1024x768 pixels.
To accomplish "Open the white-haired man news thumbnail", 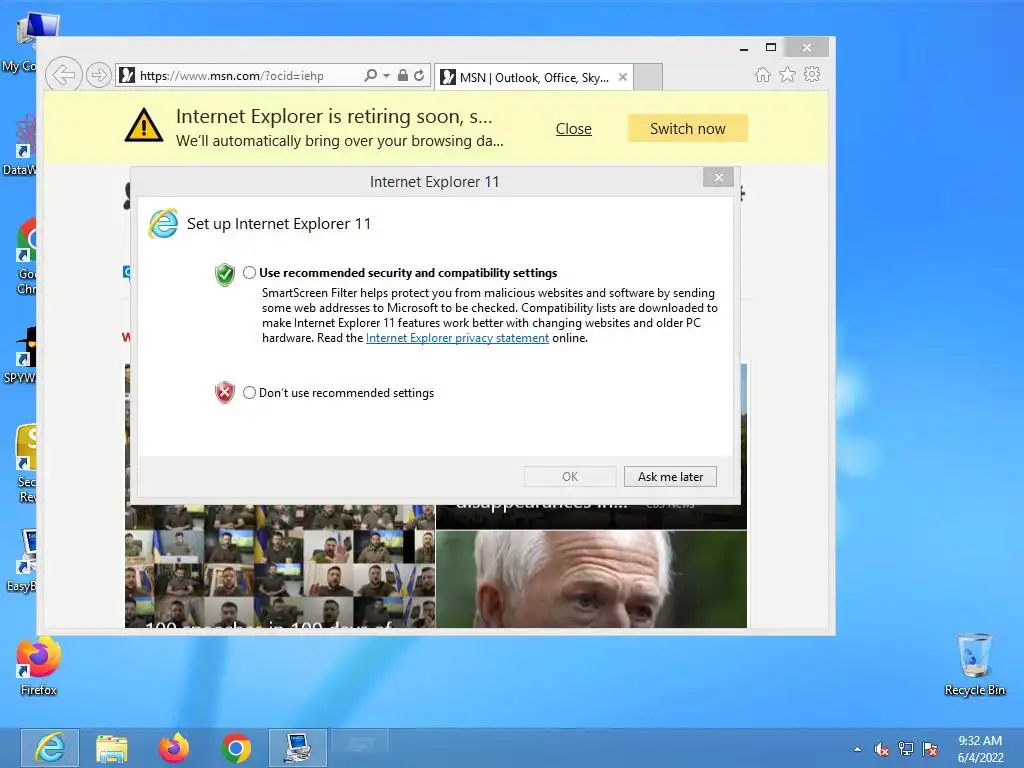I will [x=591, y=579].
